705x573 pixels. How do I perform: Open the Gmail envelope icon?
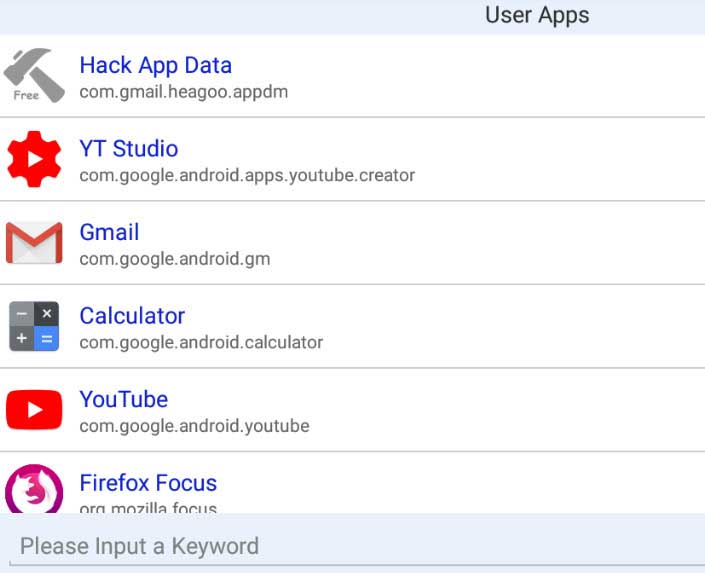(34, 243)
